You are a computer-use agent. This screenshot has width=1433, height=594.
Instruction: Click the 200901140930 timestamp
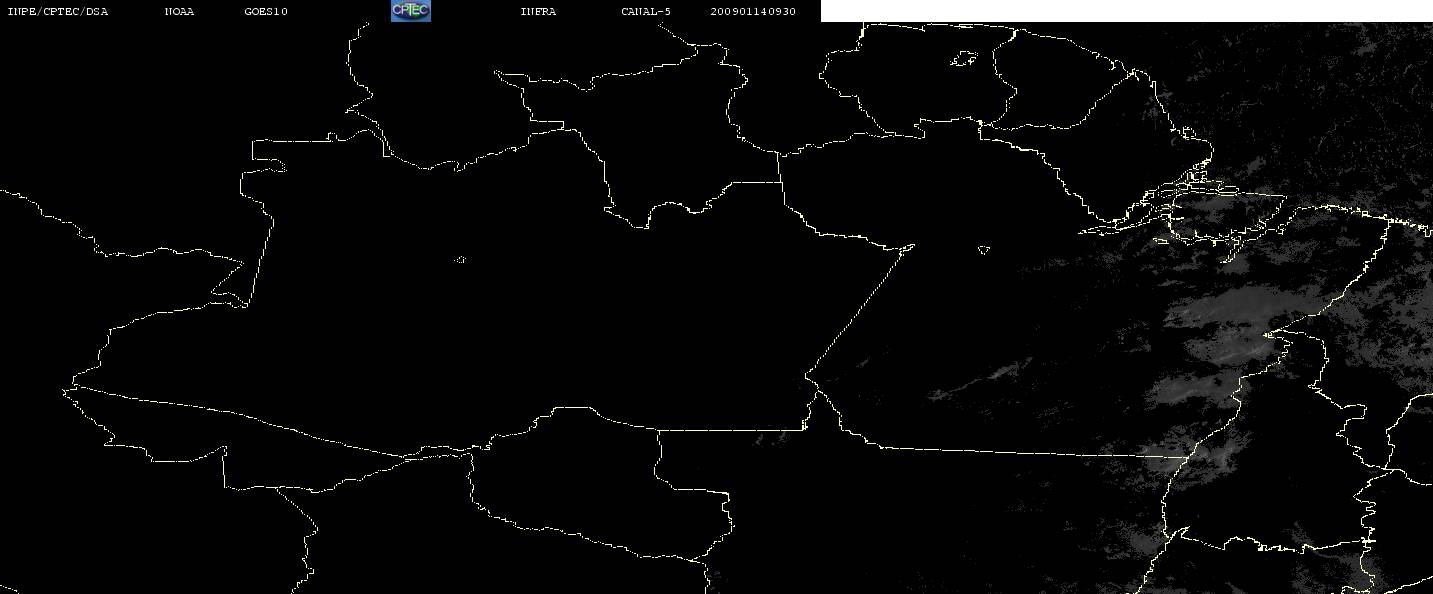[x=753, y=12]
